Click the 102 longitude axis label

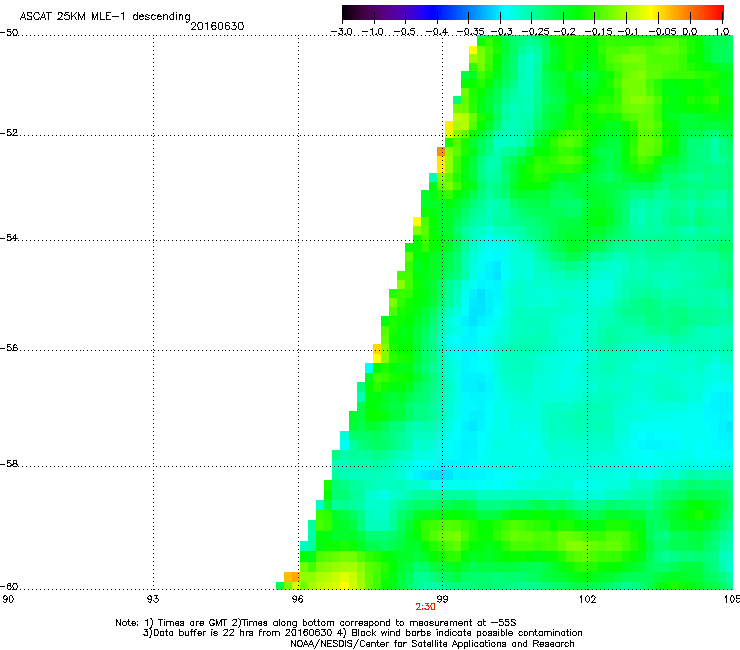click(587, 599)
